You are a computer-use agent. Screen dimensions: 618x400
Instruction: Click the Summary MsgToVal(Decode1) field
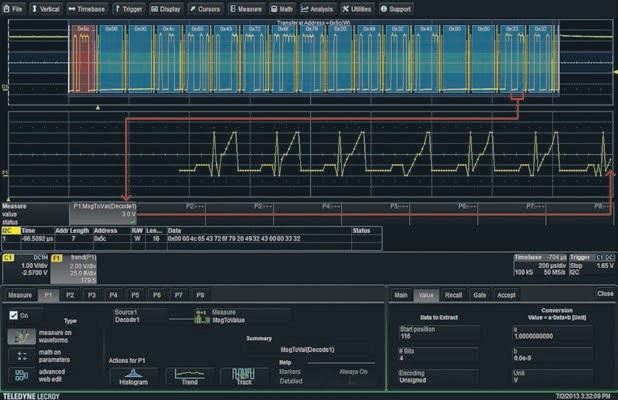(x=307, y=350)
